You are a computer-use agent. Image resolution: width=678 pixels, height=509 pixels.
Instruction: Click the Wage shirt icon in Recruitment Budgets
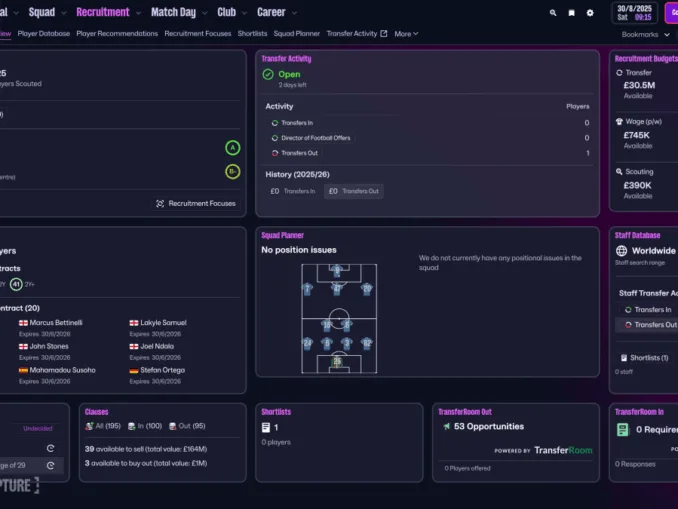point(620,122)
